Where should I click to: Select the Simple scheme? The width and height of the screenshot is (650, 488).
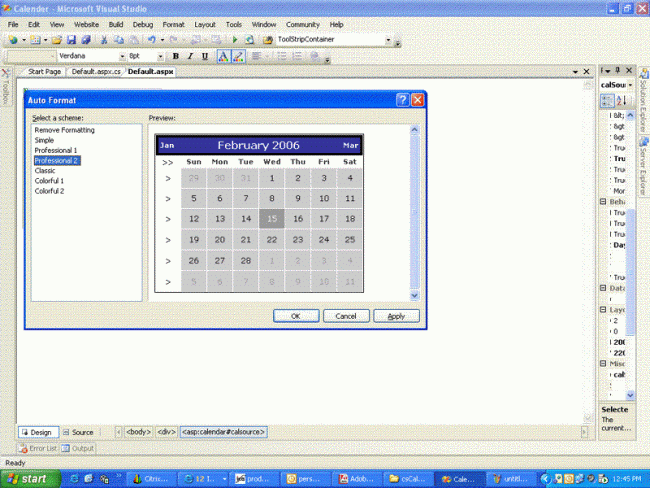[44, 140]
